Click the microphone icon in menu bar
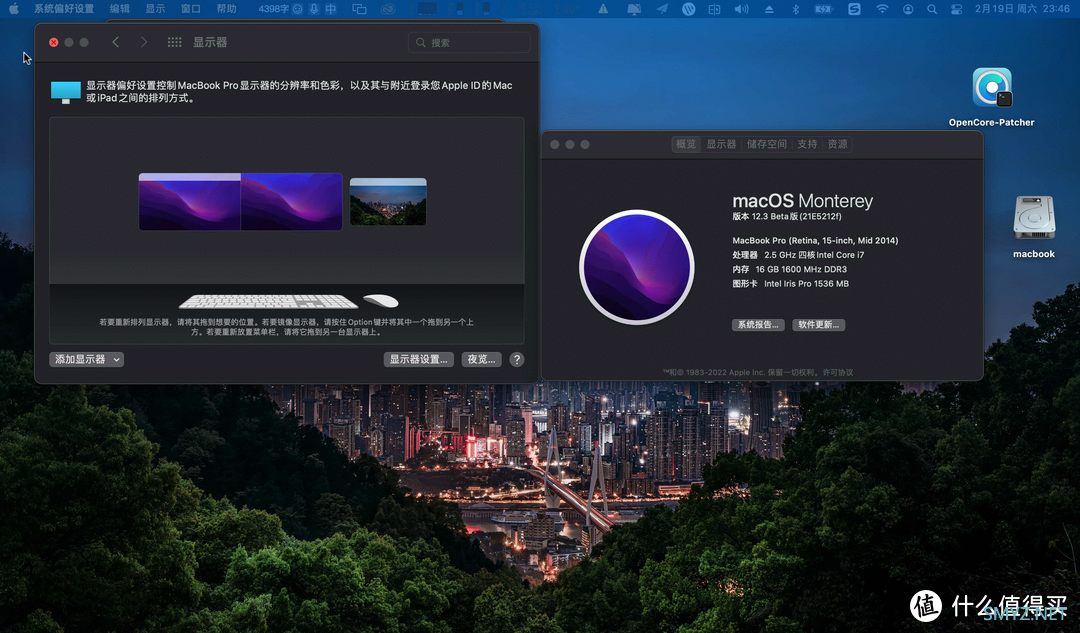 [x=314, y=9]
